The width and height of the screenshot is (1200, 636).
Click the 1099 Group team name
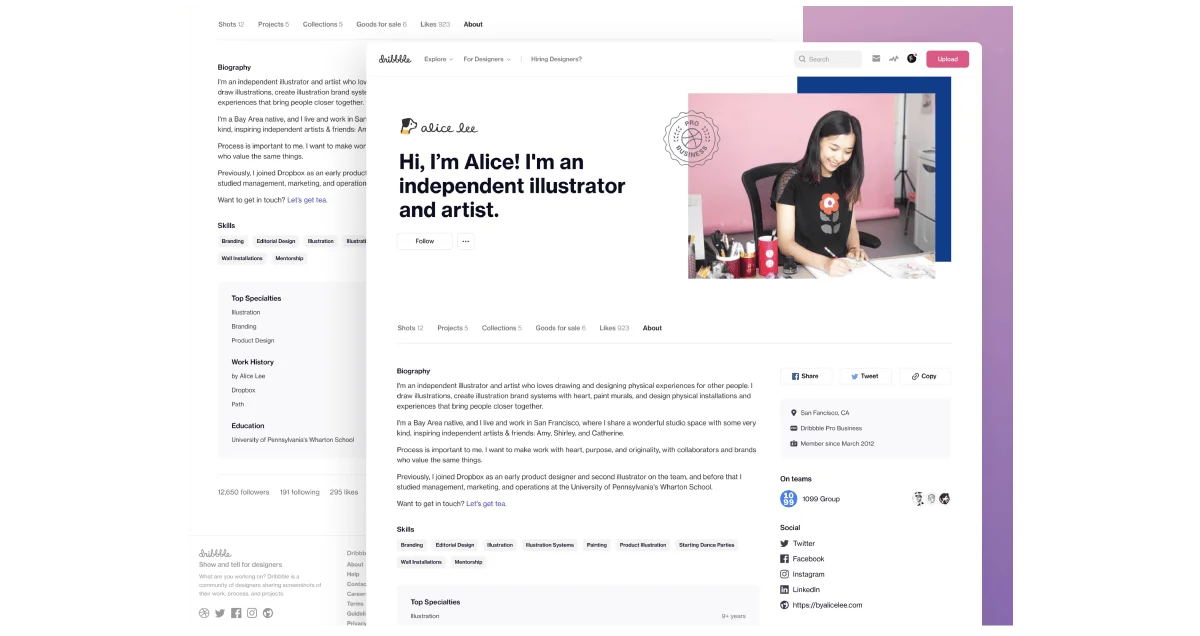821,498
